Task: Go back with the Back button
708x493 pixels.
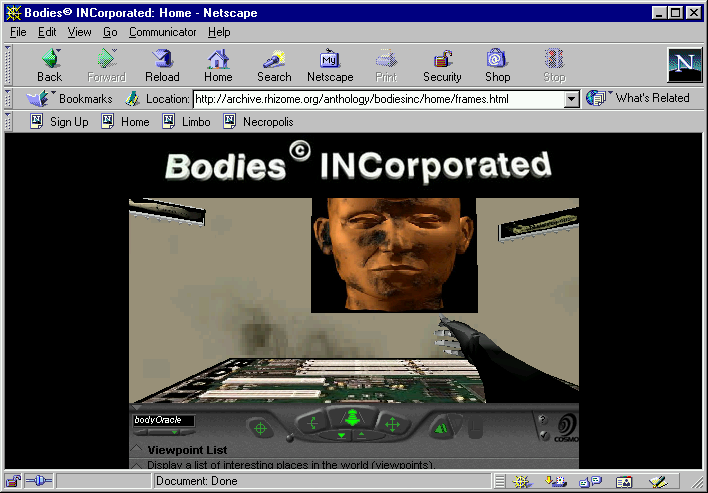Action: tap(50, 65)
